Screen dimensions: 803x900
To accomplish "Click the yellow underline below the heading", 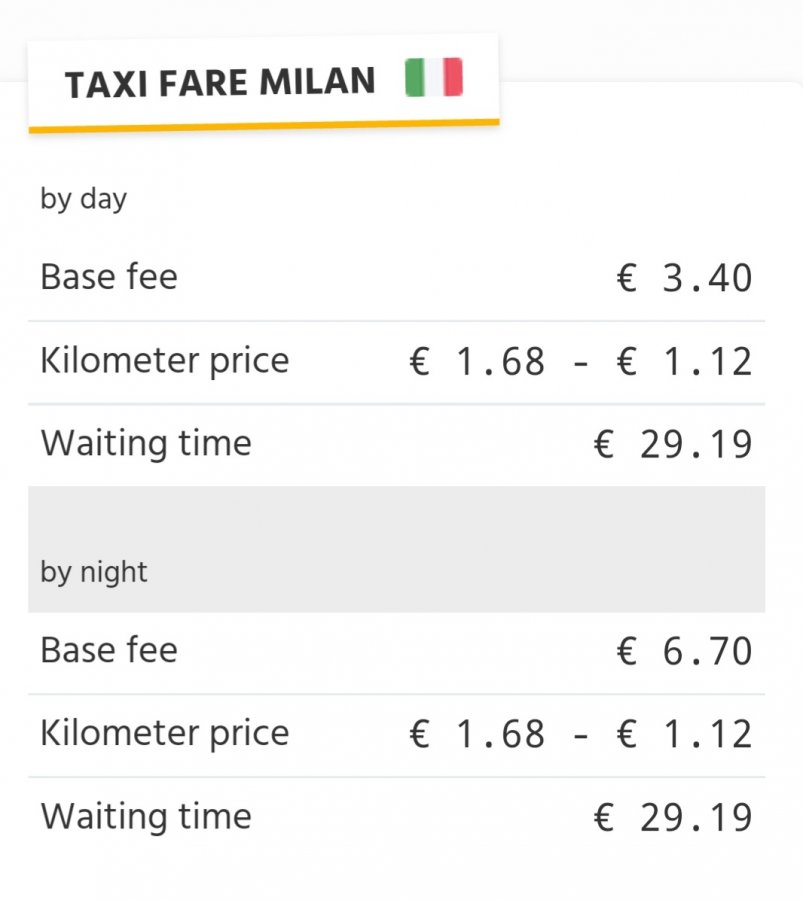I will [264, 126].
